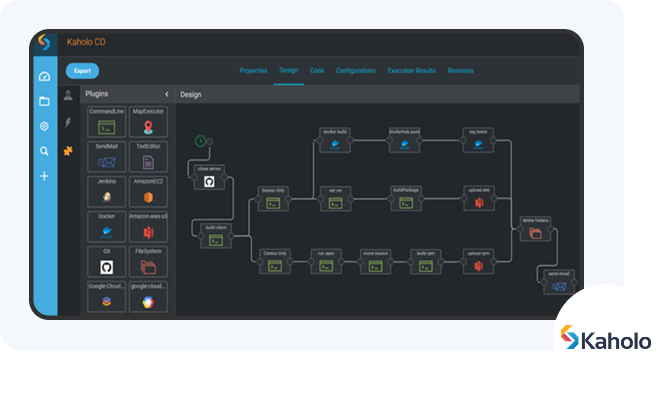Screen dimensions: 665x400
Task: Open the orange puzzle plugins panel icon
Action: coord(68,150)
